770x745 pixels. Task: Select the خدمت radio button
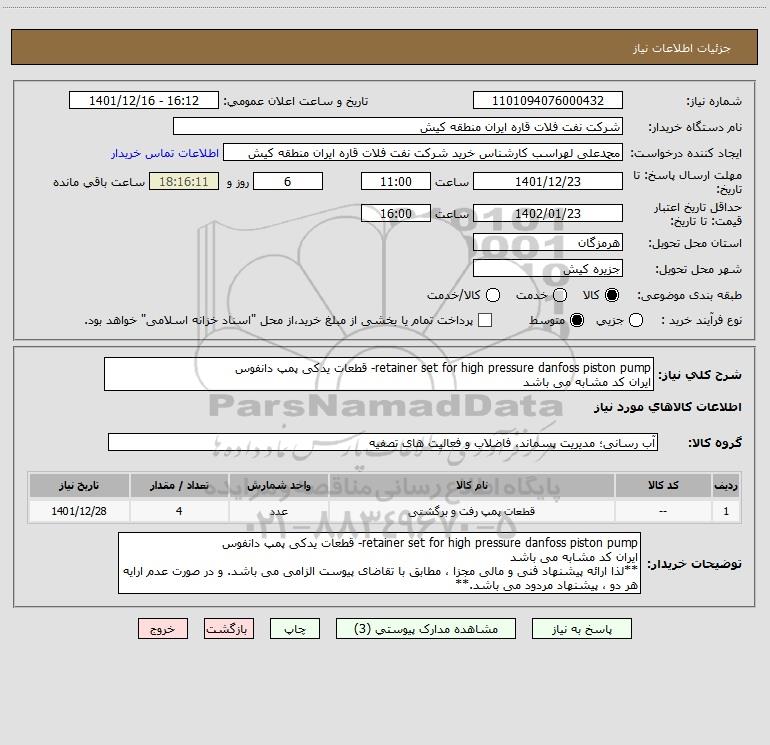click(560, 295)
